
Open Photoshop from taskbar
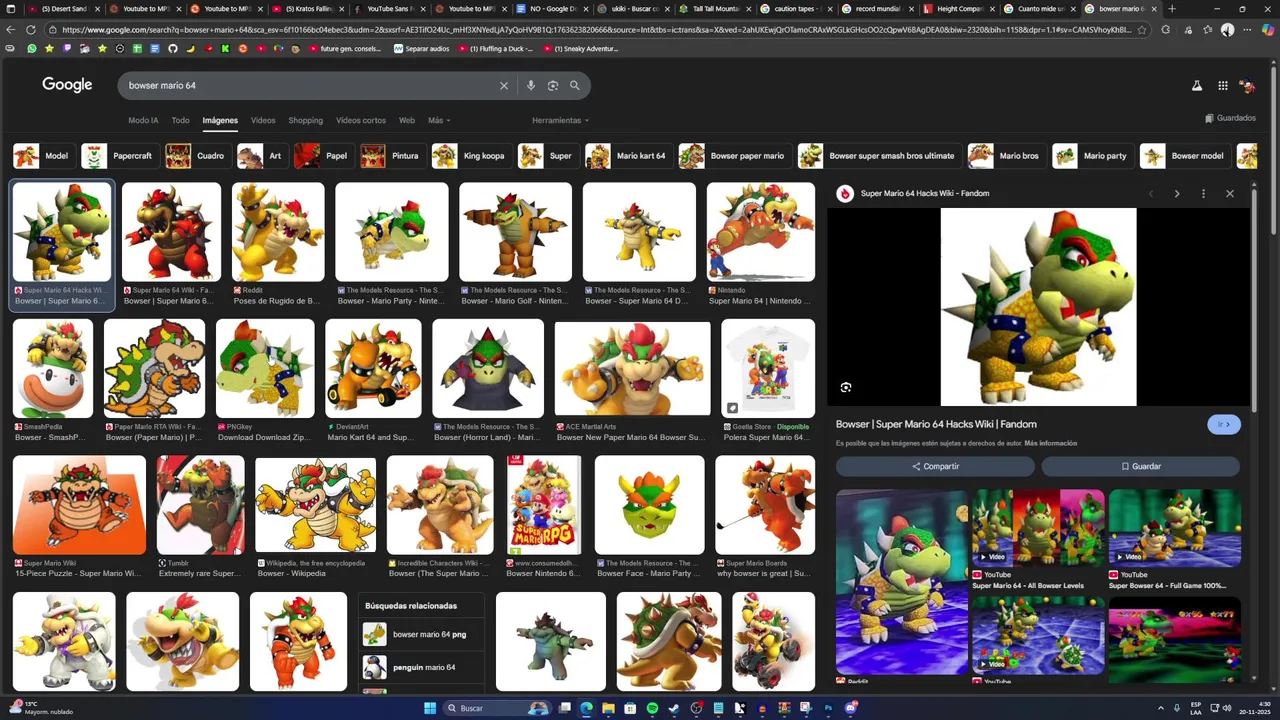pos(828,708)
